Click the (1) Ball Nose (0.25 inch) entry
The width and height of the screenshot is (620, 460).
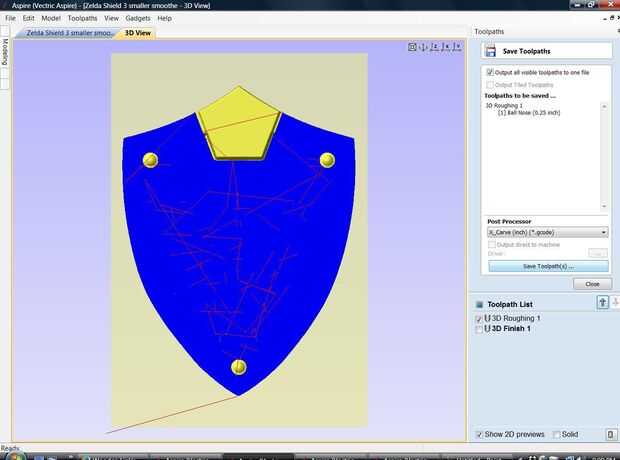click(x=529, y=113)
